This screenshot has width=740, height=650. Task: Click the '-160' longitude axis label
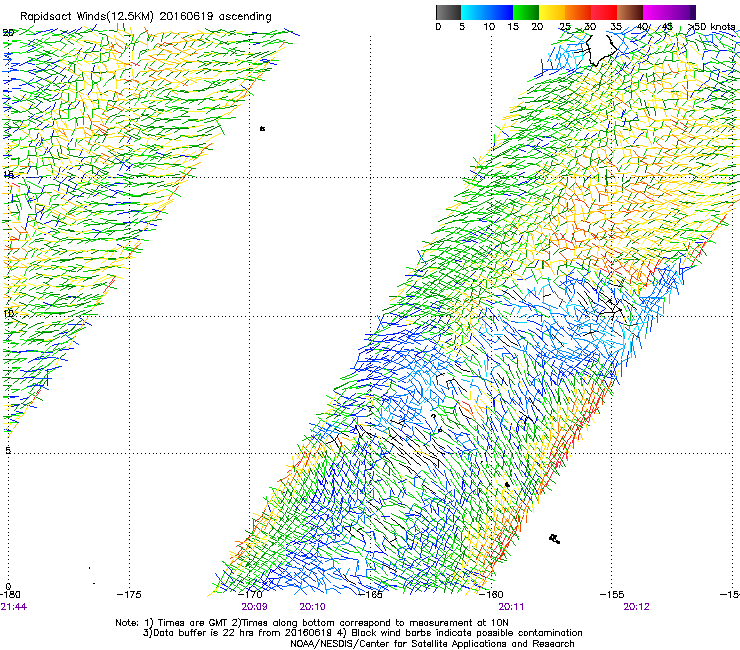[x=491, y=594]
